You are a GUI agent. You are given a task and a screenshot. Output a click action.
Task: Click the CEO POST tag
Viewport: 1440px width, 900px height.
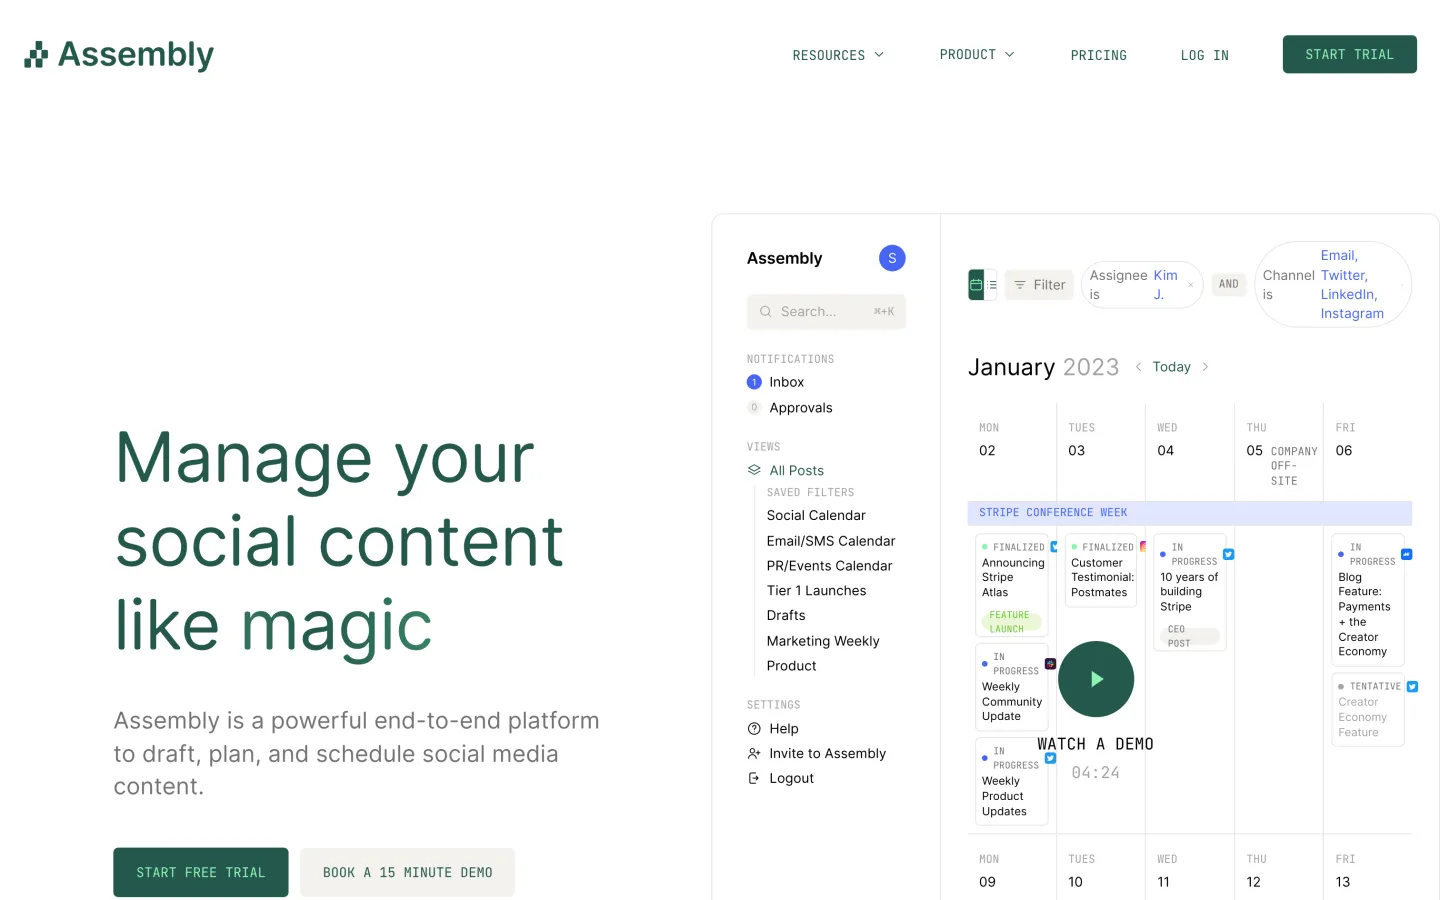point(1190,636)
